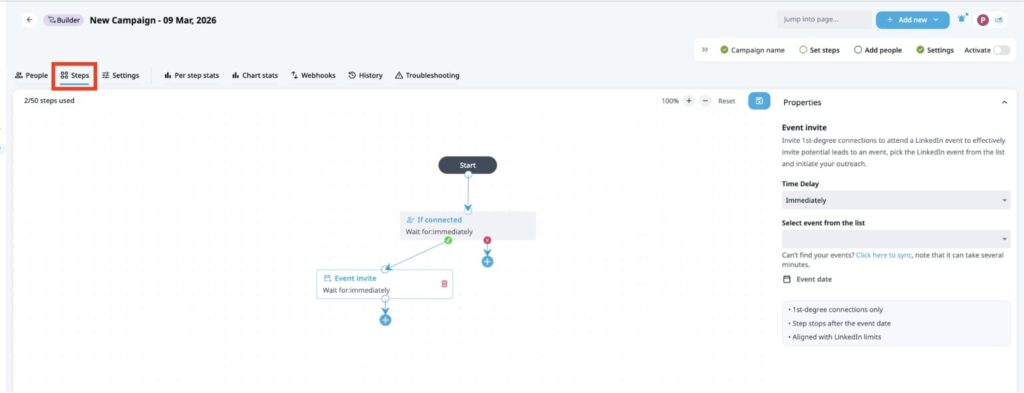Image resolution: width=1024 pixels, height=393 pixels.
Task: Click the Settings checklist item
Action: point(935,50)
